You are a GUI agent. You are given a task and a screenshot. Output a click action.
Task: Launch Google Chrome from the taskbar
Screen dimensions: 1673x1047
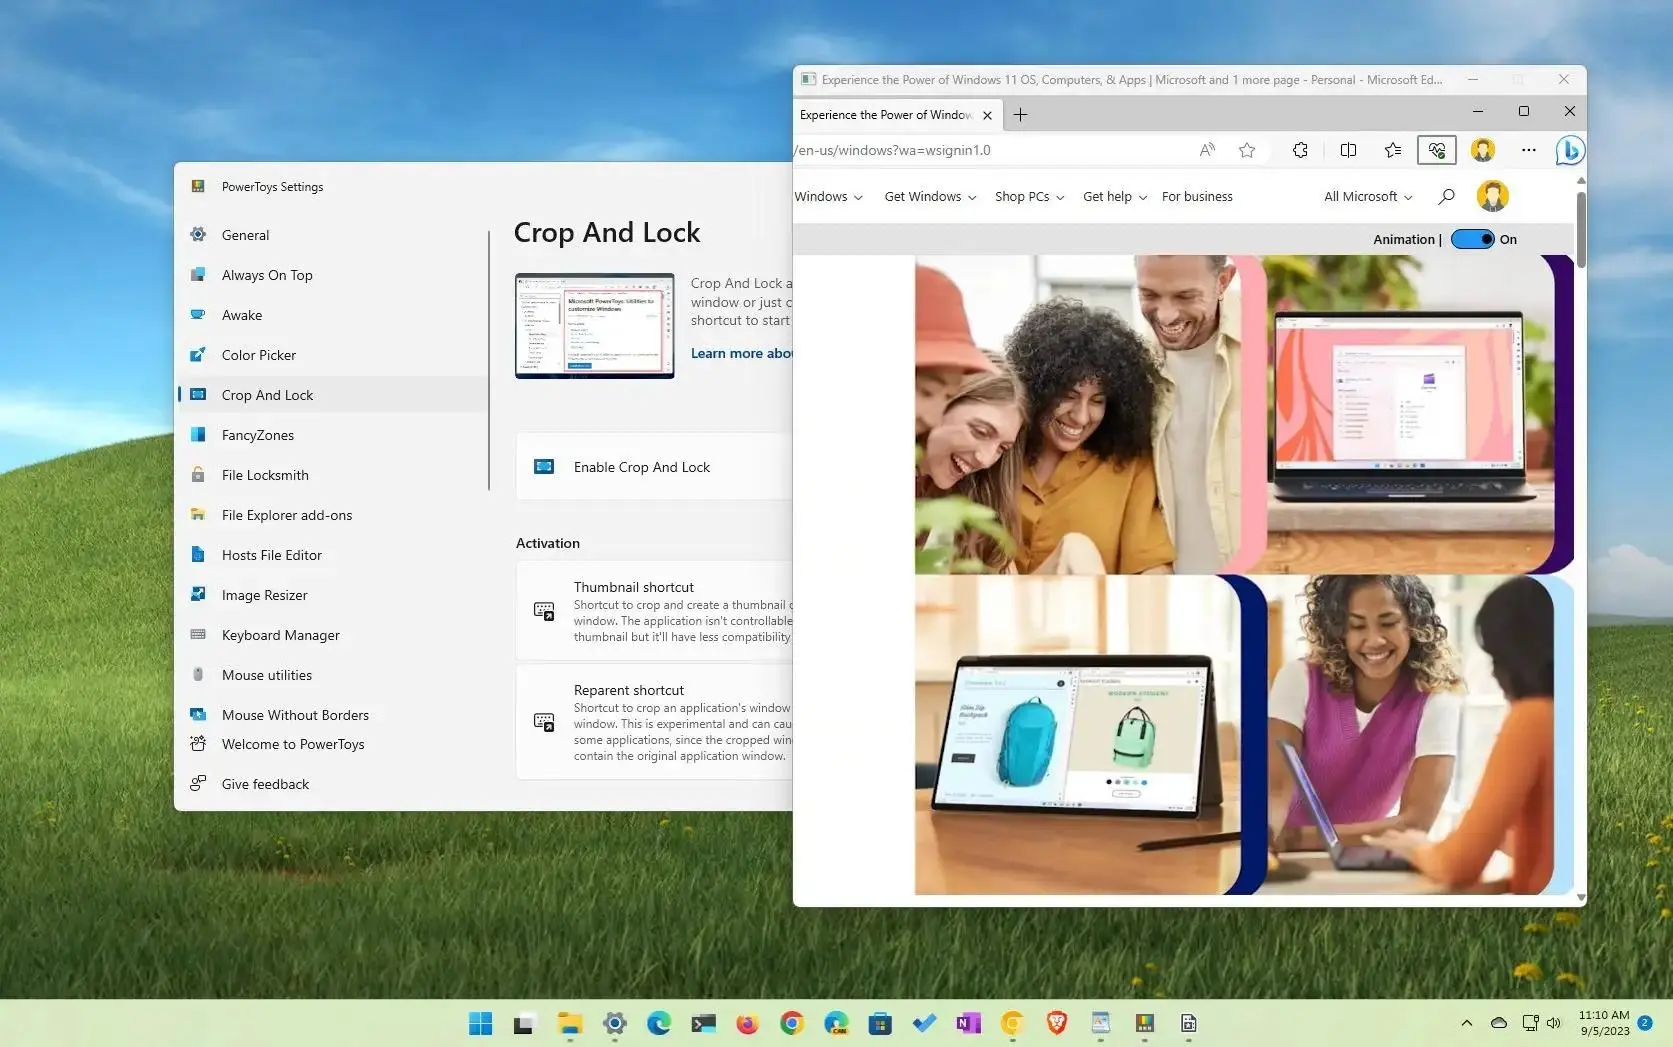791,1023
